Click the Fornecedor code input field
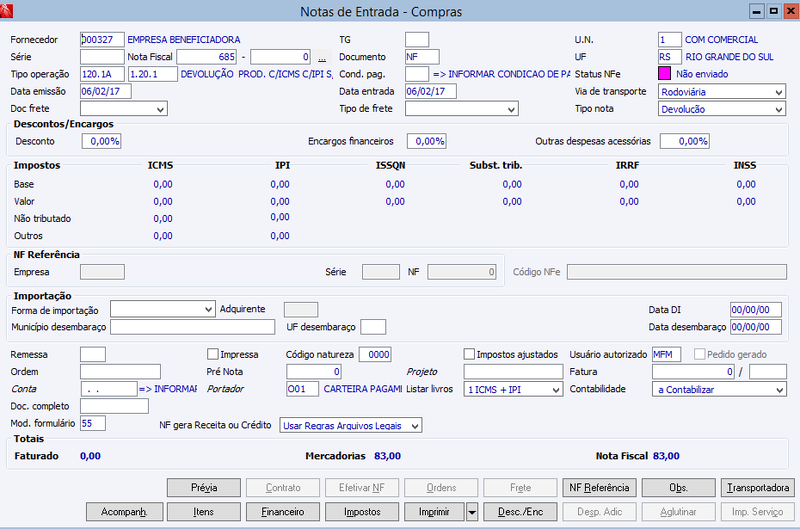Screen dimensions: 800x529 click(102, 39)
